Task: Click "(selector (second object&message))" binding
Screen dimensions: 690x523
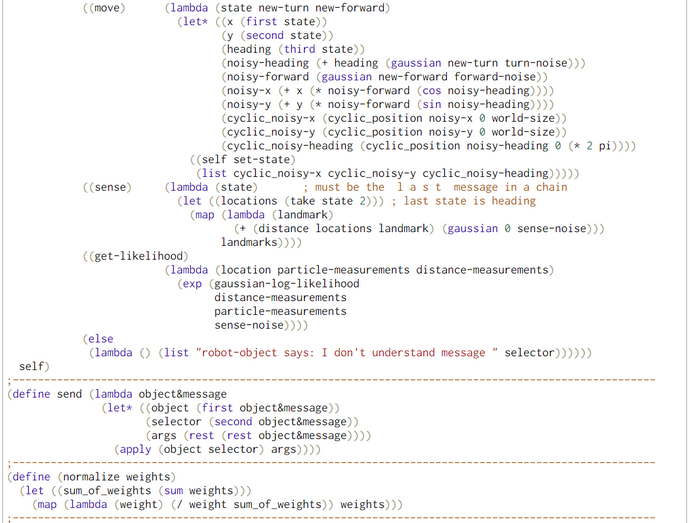Action: point(252,422)
